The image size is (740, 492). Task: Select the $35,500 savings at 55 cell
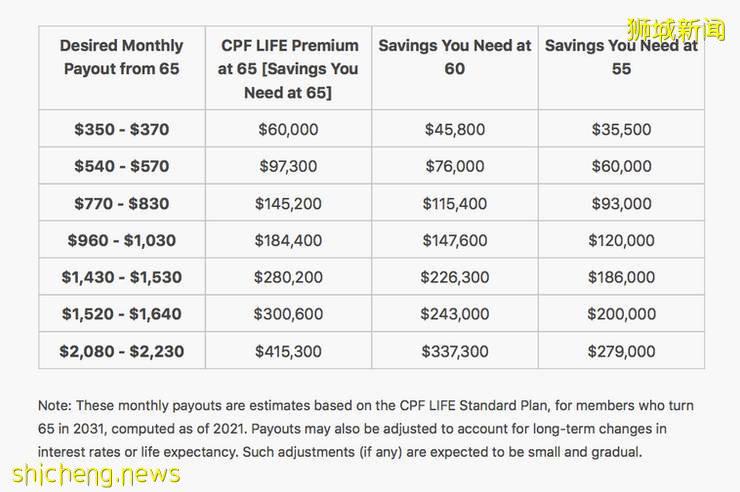pos(621,129)
